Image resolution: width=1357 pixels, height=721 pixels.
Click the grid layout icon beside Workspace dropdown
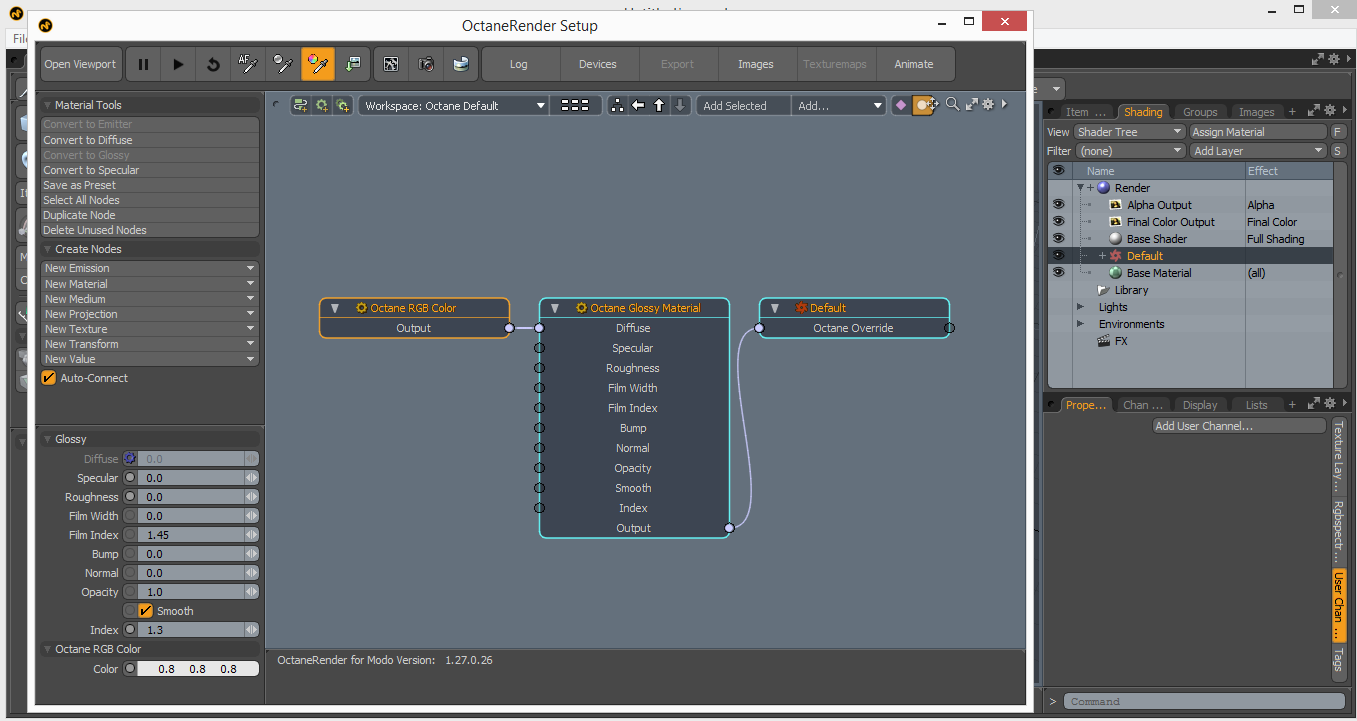575,105
